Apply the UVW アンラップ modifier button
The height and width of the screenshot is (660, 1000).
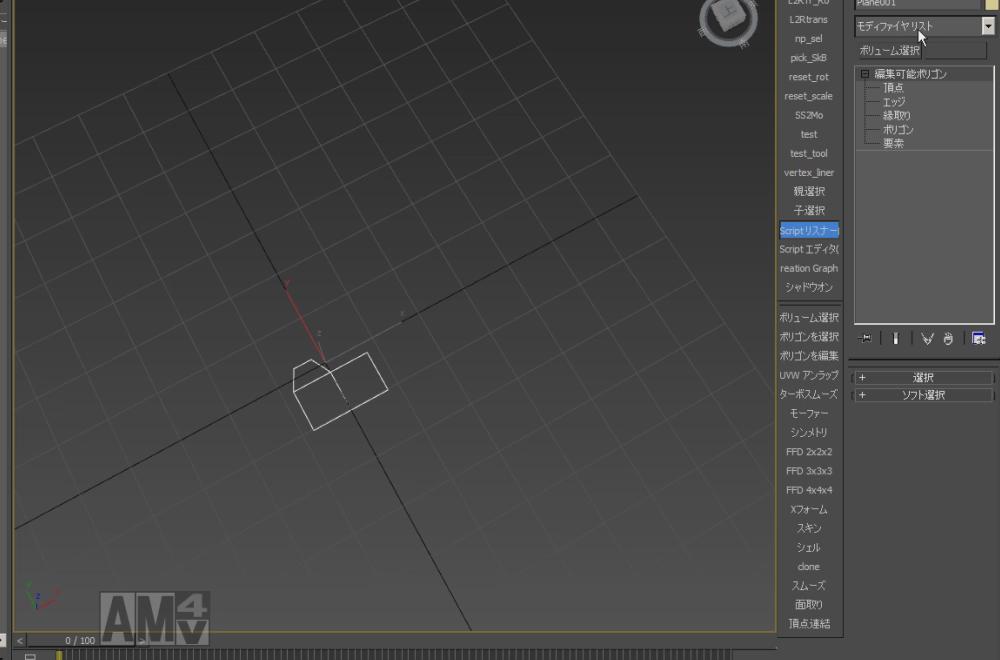pos(809,376)
